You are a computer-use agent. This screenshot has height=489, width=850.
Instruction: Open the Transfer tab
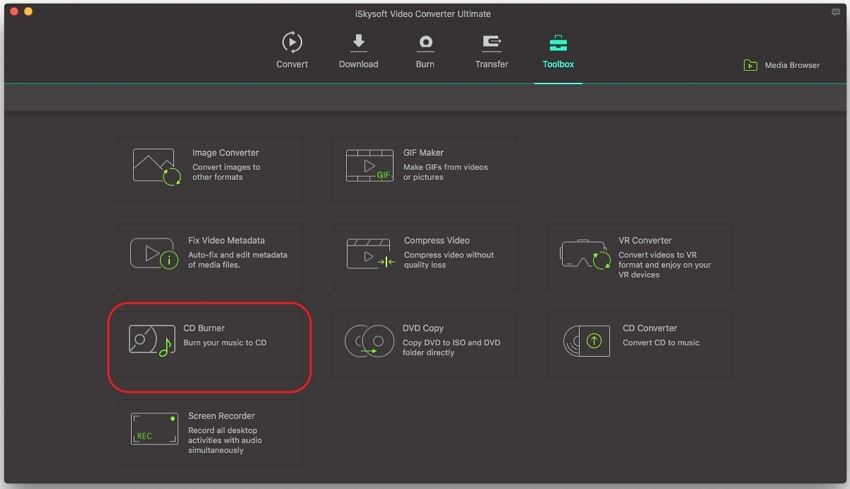pyautogui.click(x=491, y=50)
